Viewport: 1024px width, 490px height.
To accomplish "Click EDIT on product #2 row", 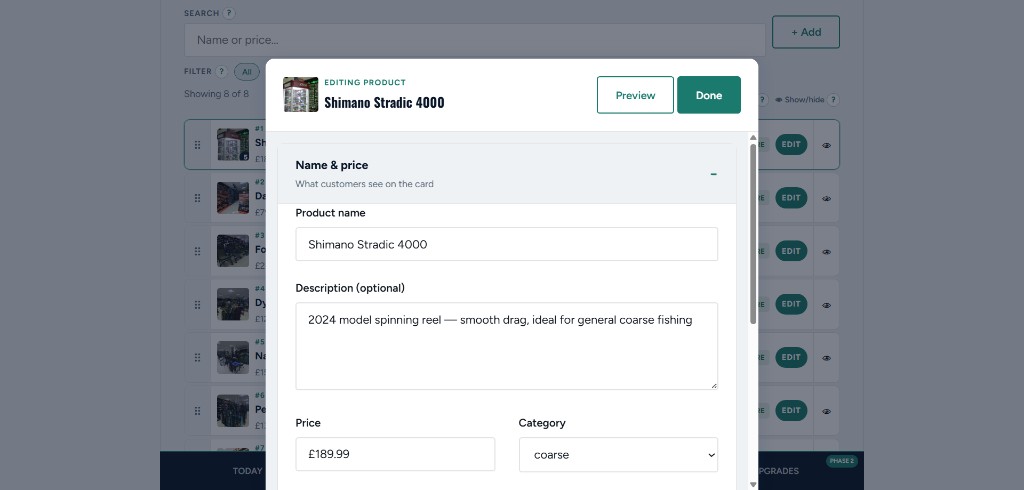I will [791, 198].
